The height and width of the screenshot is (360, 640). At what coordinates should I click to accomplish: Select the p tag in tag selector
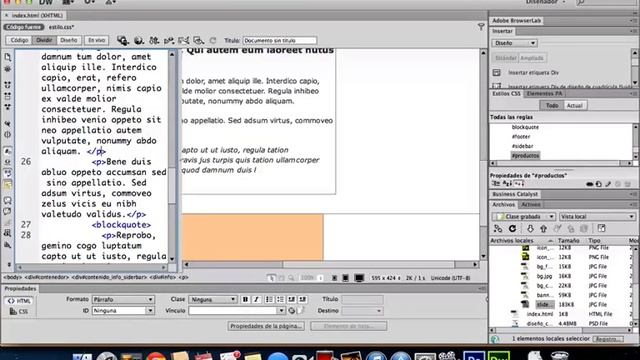pyautogui.click(x=183, y=278)
